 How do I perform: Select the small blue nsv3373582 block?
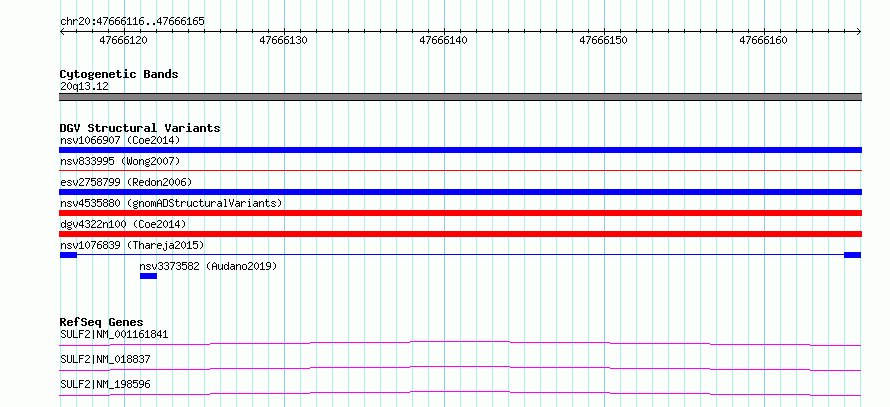pos(148,276)
